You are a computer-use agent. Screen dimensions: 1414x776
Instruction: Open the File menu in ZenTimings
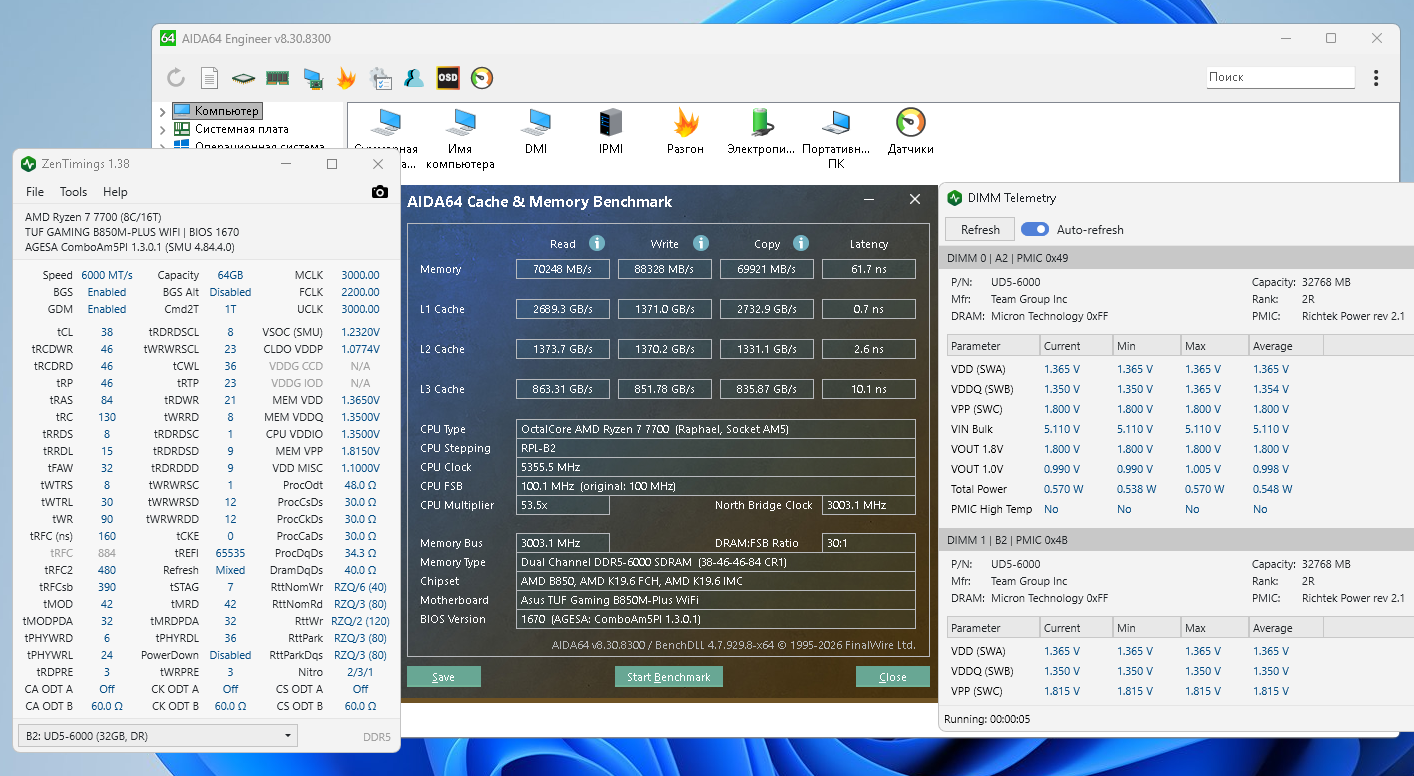(35, 192)
